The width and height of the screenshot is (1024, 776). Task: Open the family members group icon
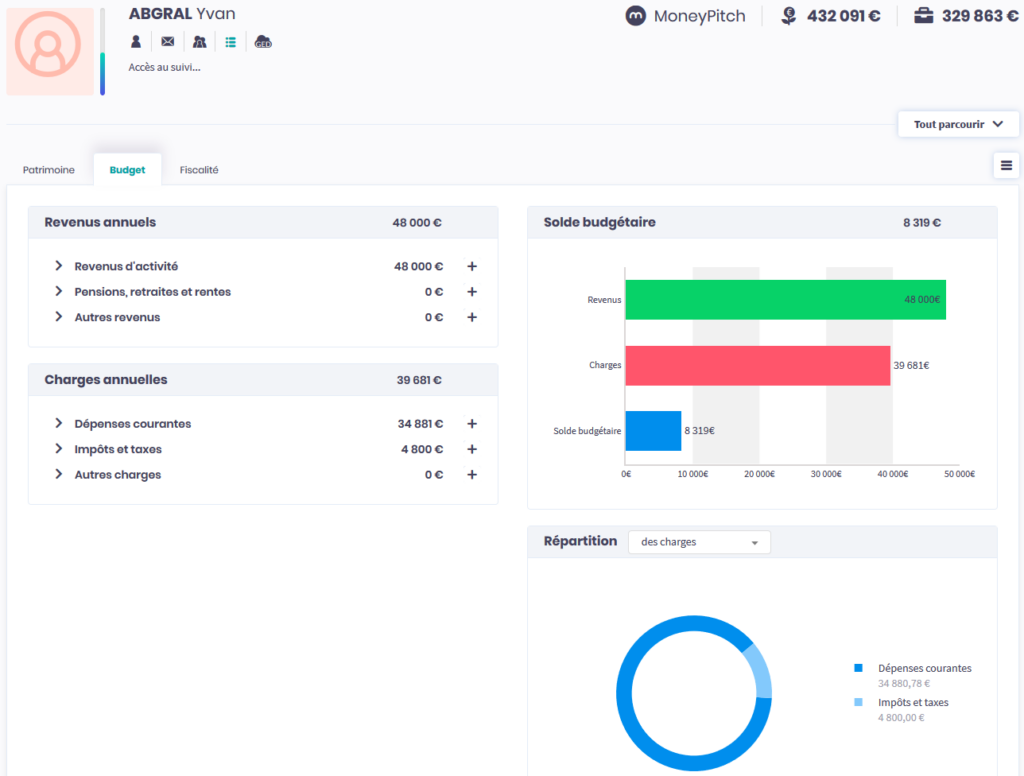(199, 42)
